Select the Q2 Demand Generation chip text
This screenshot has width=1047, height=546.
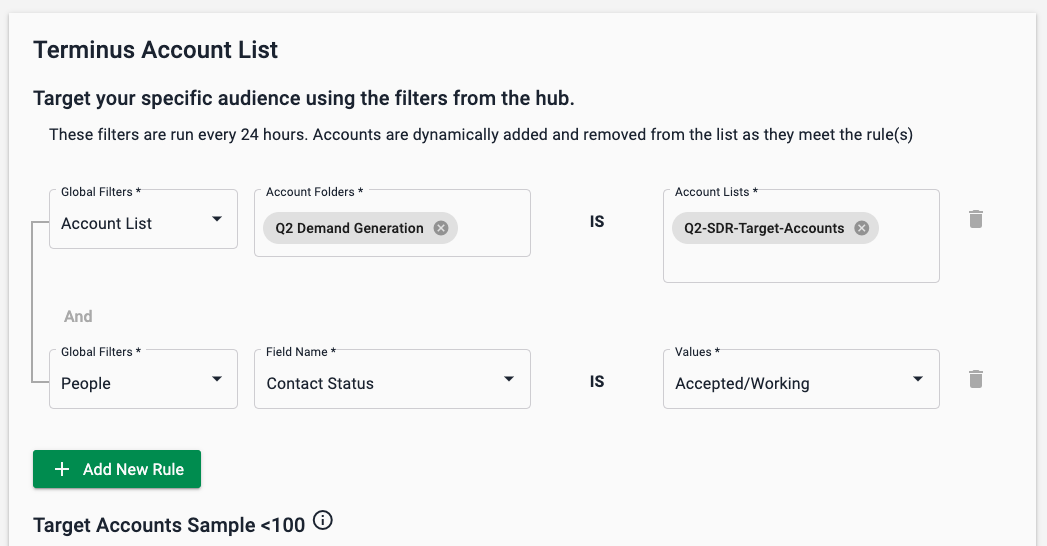pyautogui.click(x=349, y=228)
